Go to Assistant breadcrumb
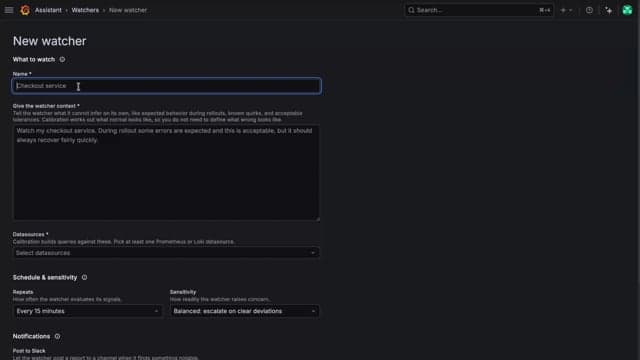The height and width of the screenshot is (360, 640). point(48,10)
